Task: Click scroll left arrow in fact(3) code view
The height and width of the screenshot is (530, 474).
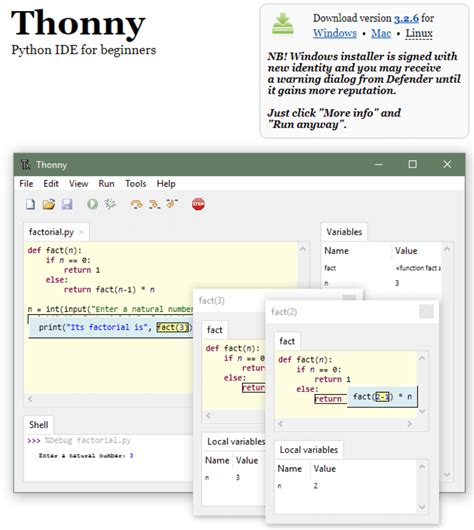Action: pos(208,415)
